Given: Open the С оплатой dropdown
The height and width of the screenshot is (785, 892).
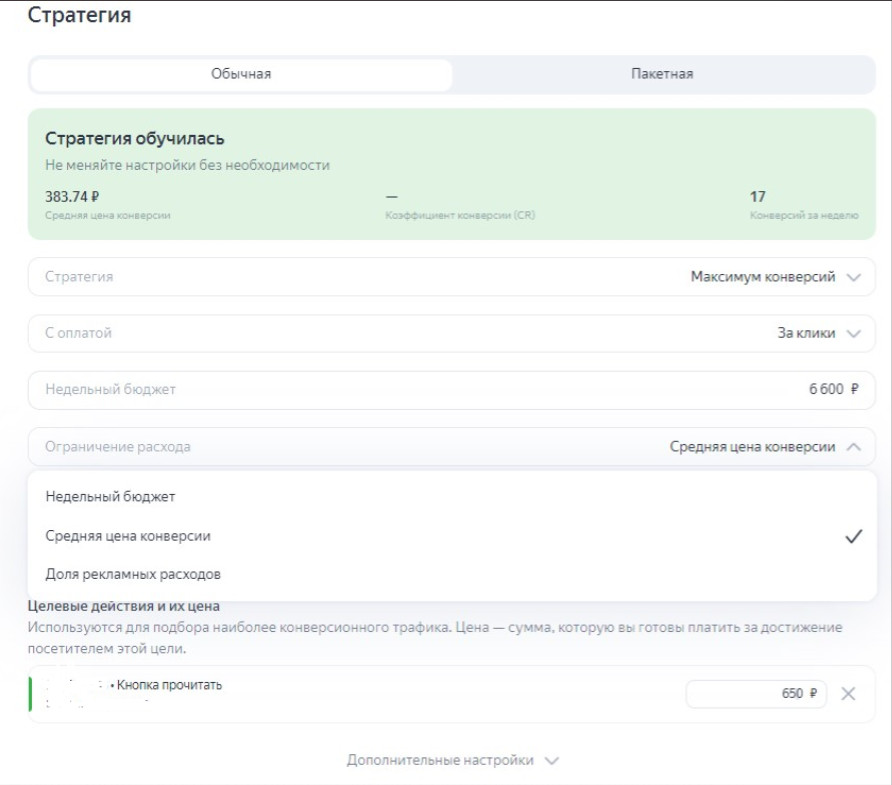Looking at the screenshot, I should click(x=452, y=333).
